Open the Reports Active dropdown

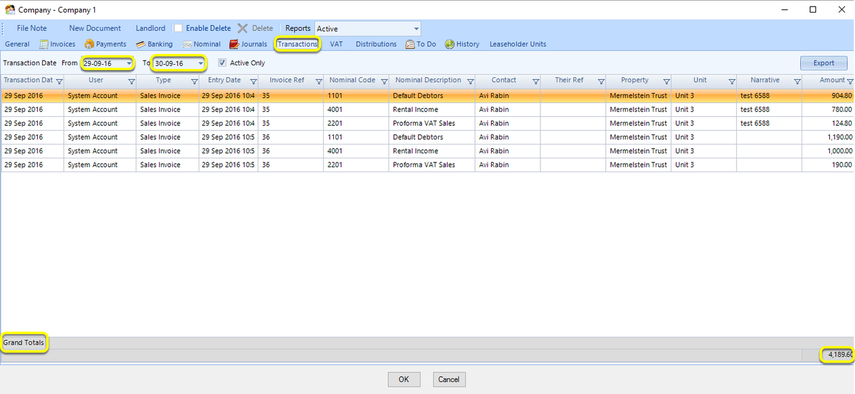click(417, 28)
